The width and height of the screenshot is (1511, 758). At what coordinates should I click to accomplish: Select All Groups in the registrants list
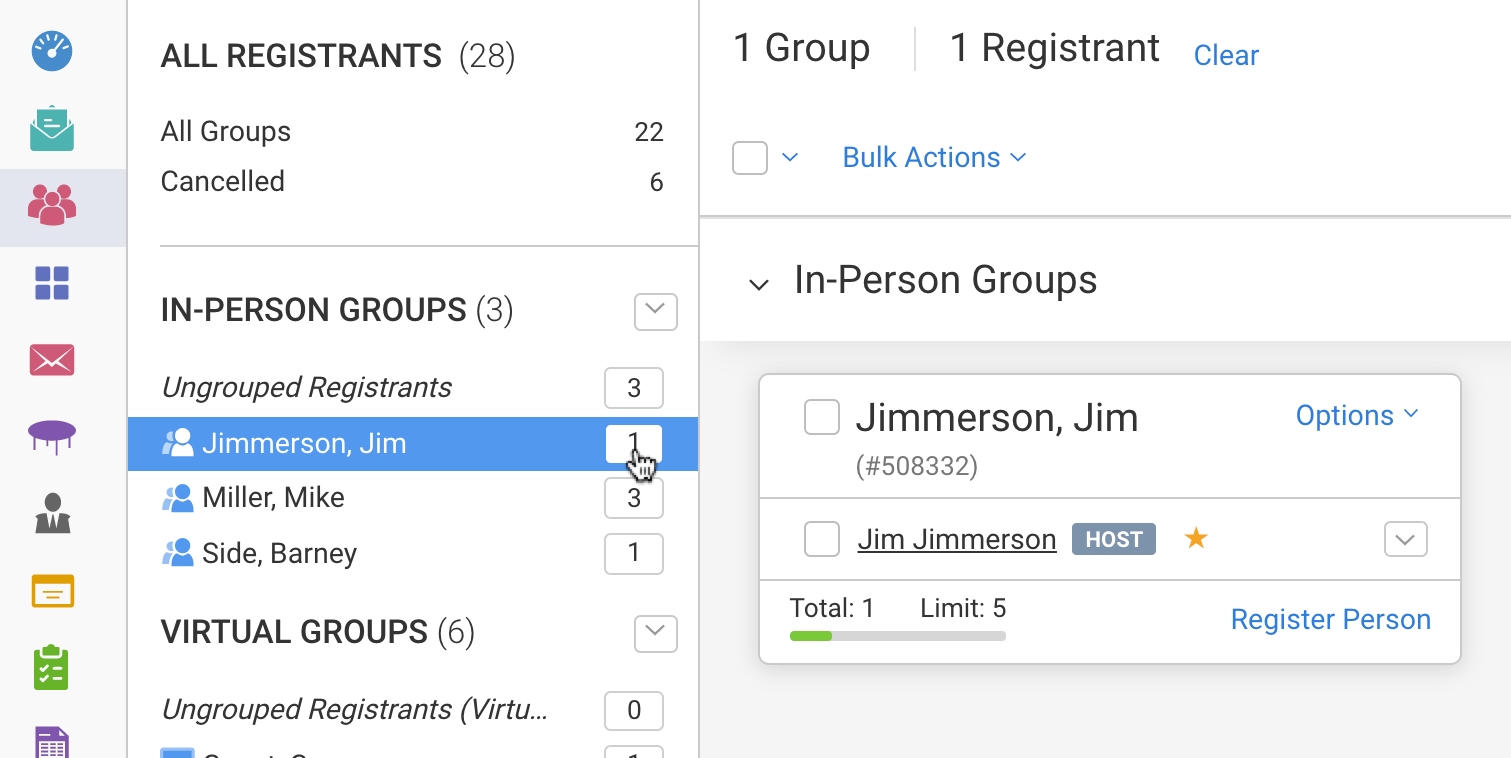[226, 132]
